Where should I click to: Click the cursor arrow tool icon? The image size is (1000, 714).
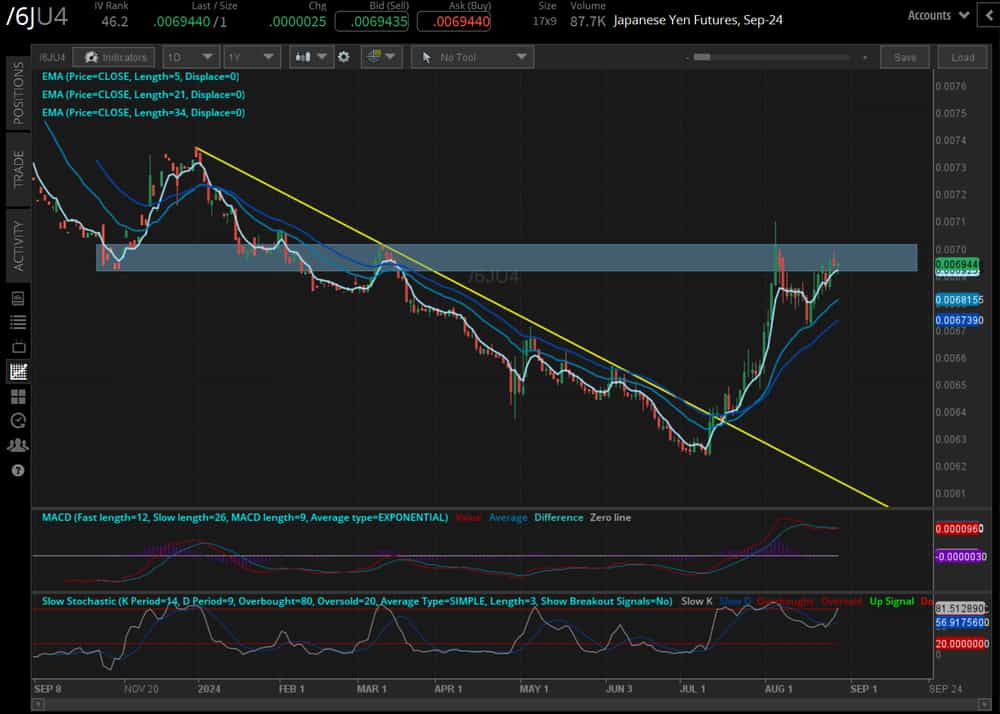[x=427, y=57]
